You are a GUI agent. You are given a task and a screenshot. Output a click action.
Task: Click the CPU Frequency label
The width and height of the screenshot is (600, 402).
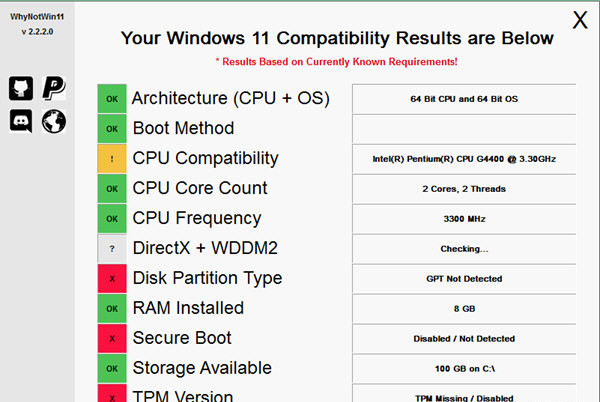click(x=196, y=218)
